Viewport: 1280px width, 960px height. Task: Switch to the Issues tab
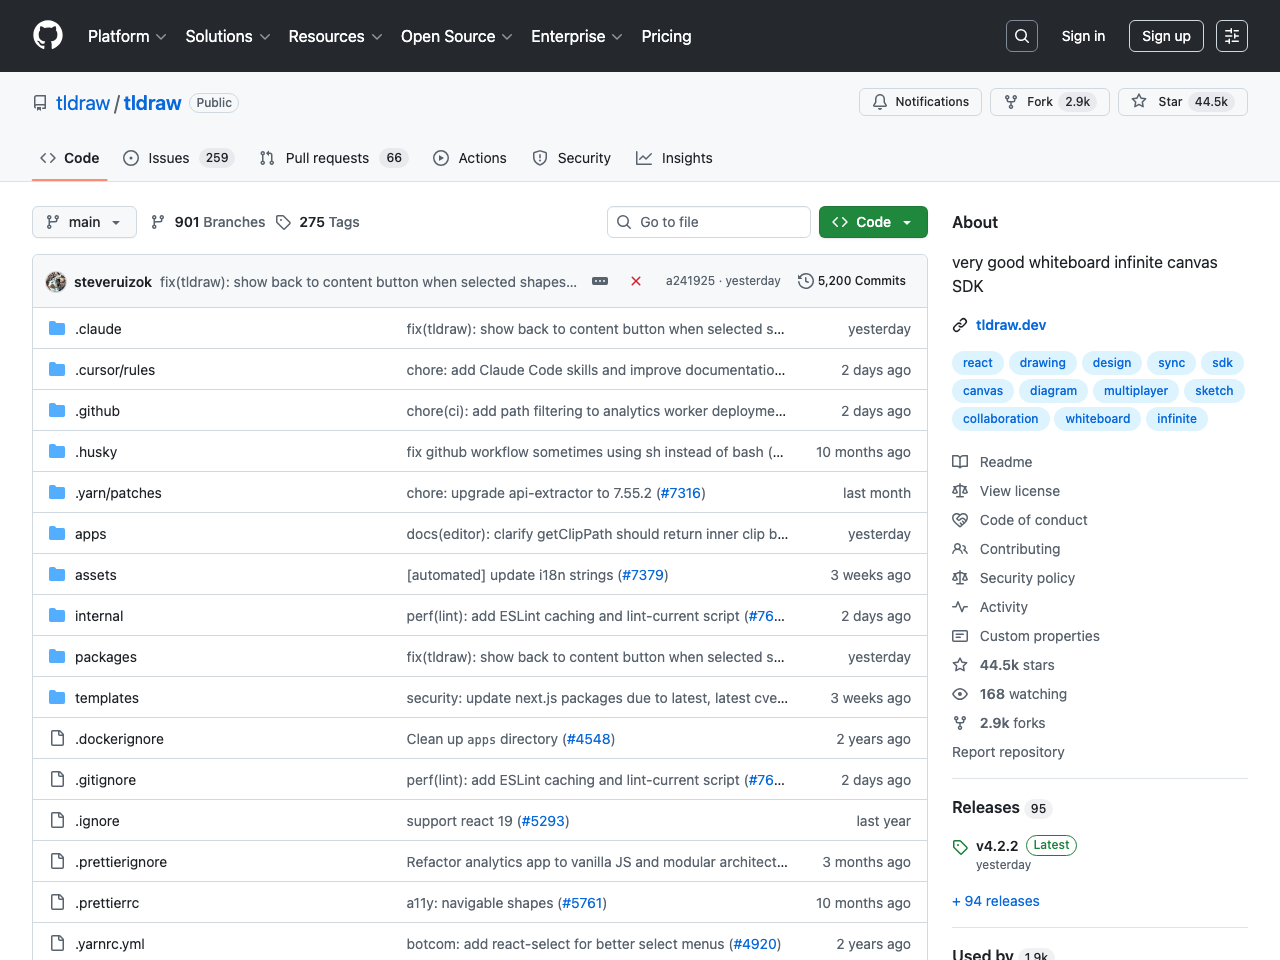point(177,158)
